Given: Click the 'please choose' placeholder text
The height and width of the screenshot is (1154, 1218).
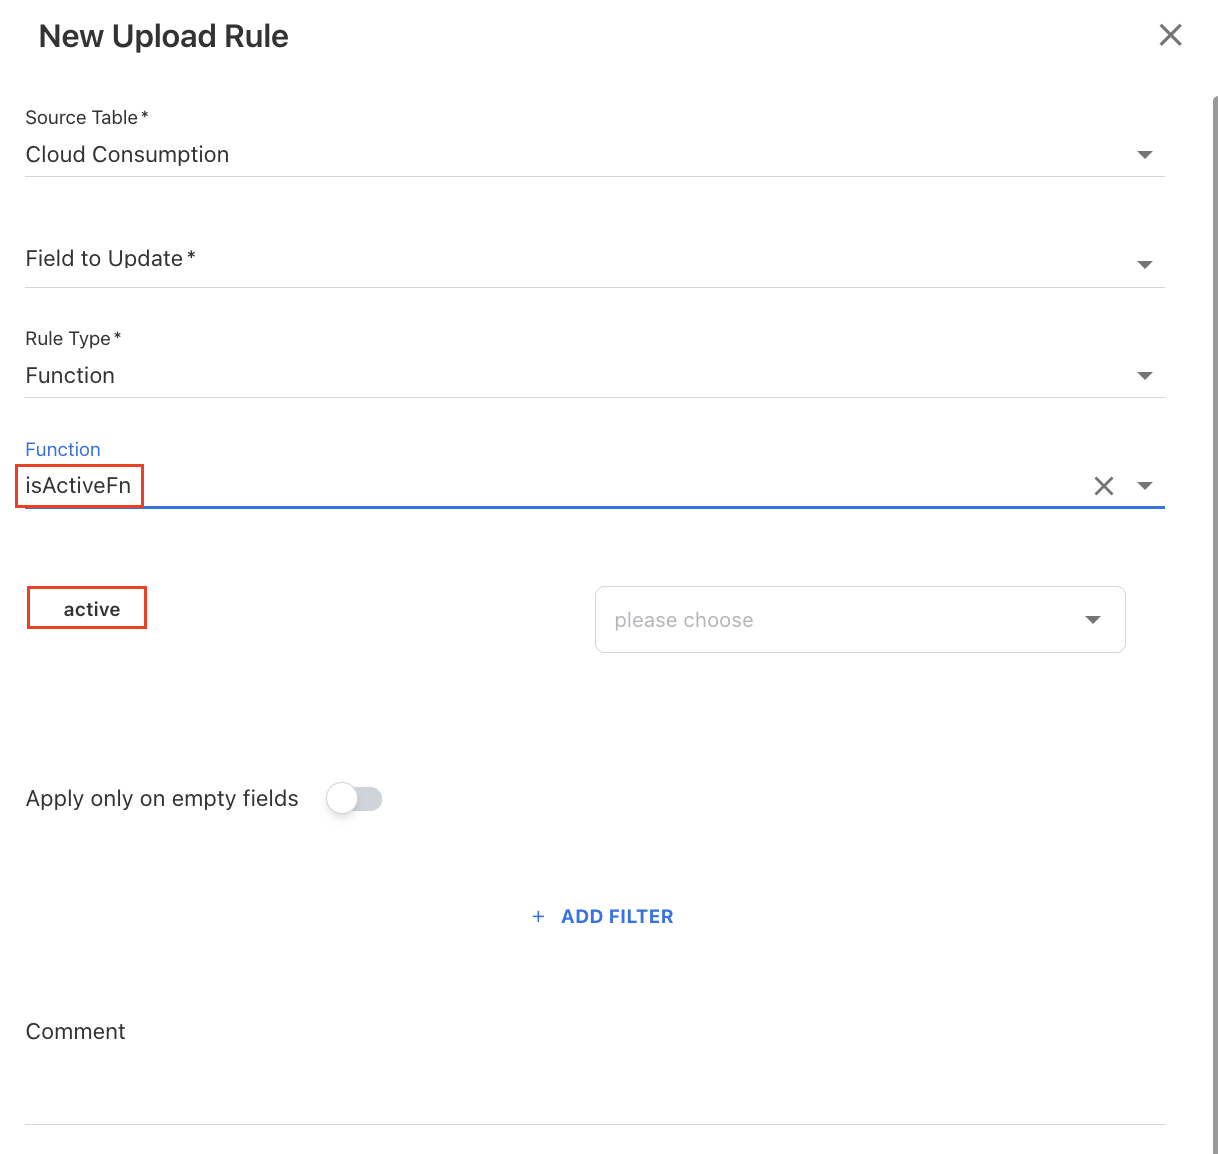Looking at the screenshot, I should coord(684,620).
